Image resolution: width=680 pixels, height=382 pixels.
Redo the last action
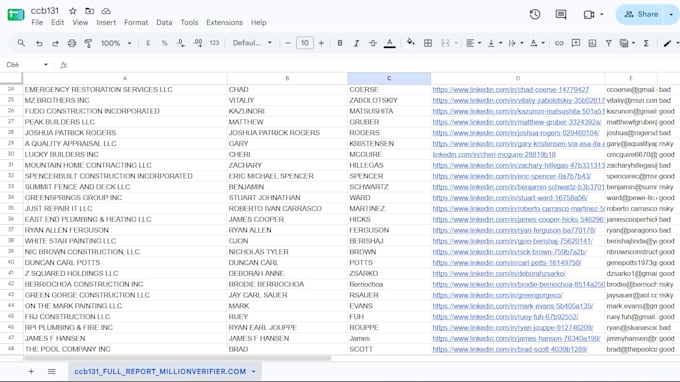55,43
